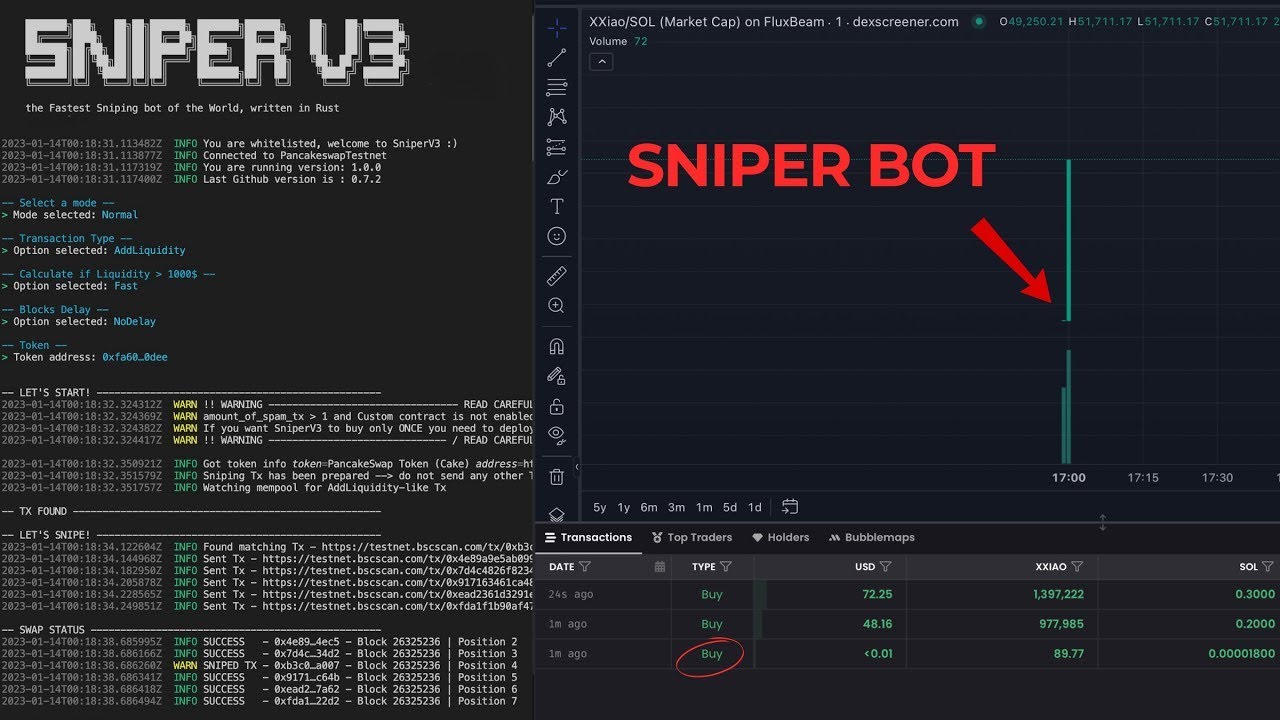Switch to the Transactions tab

[x=588, y=537]
